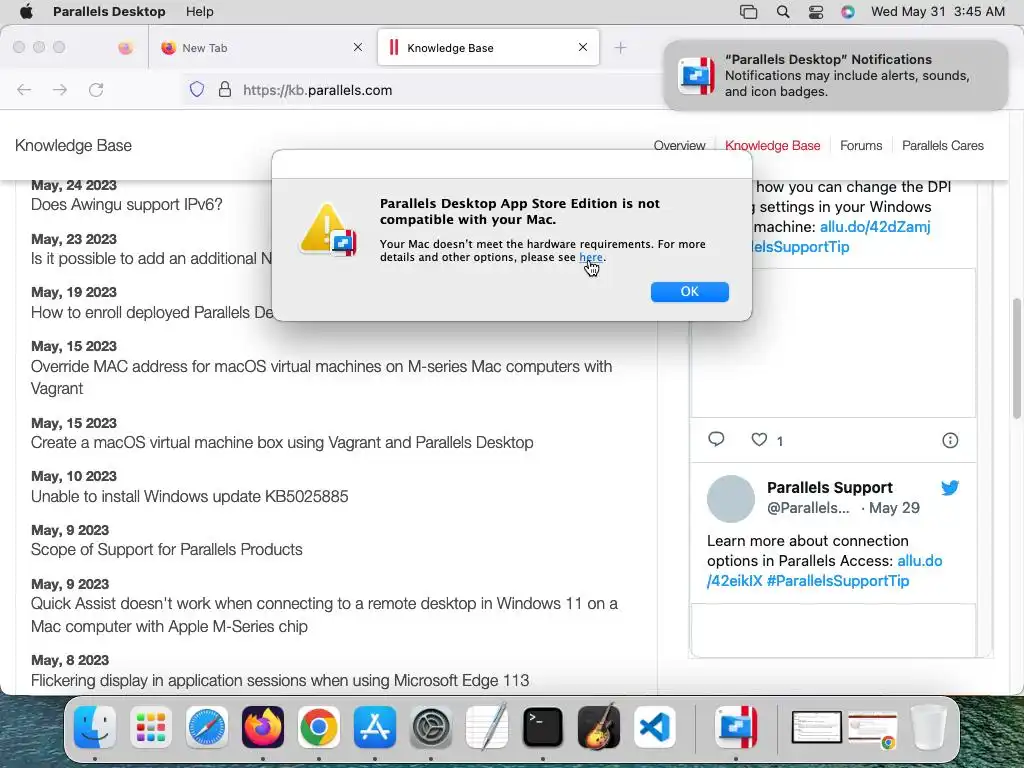The image size is (1024, 768).
Task: Open 'Create a macOS virtual machine box' article
Action: 282,442
